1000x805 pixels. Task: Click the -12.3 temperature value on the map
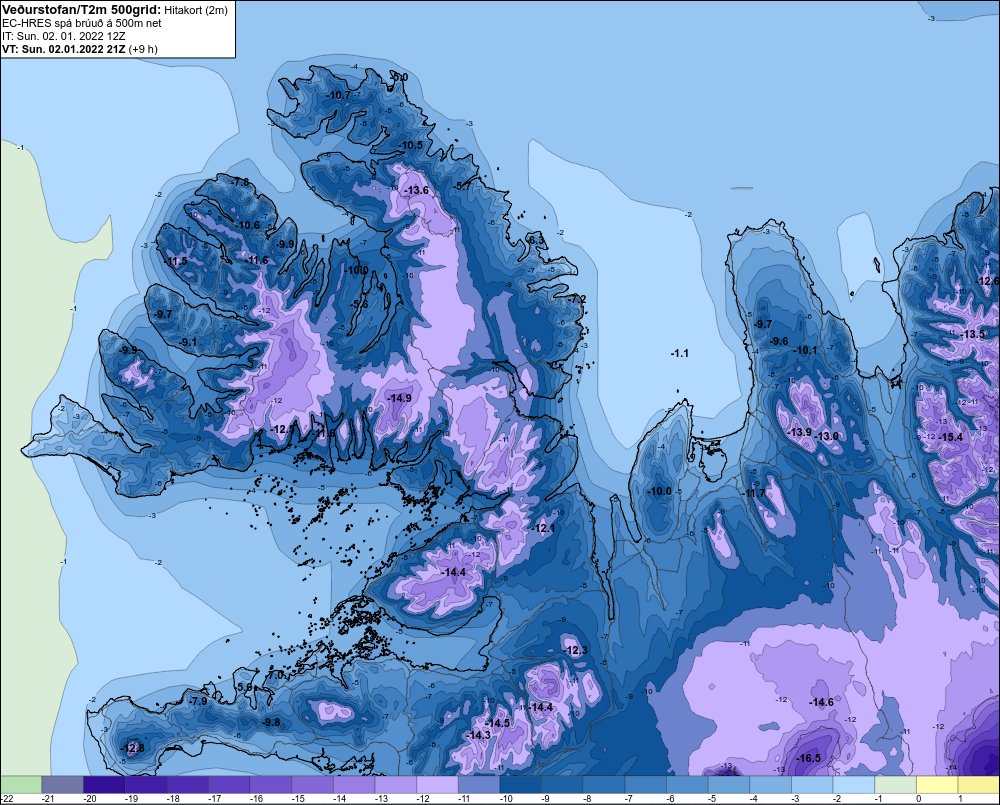[576, 651]
